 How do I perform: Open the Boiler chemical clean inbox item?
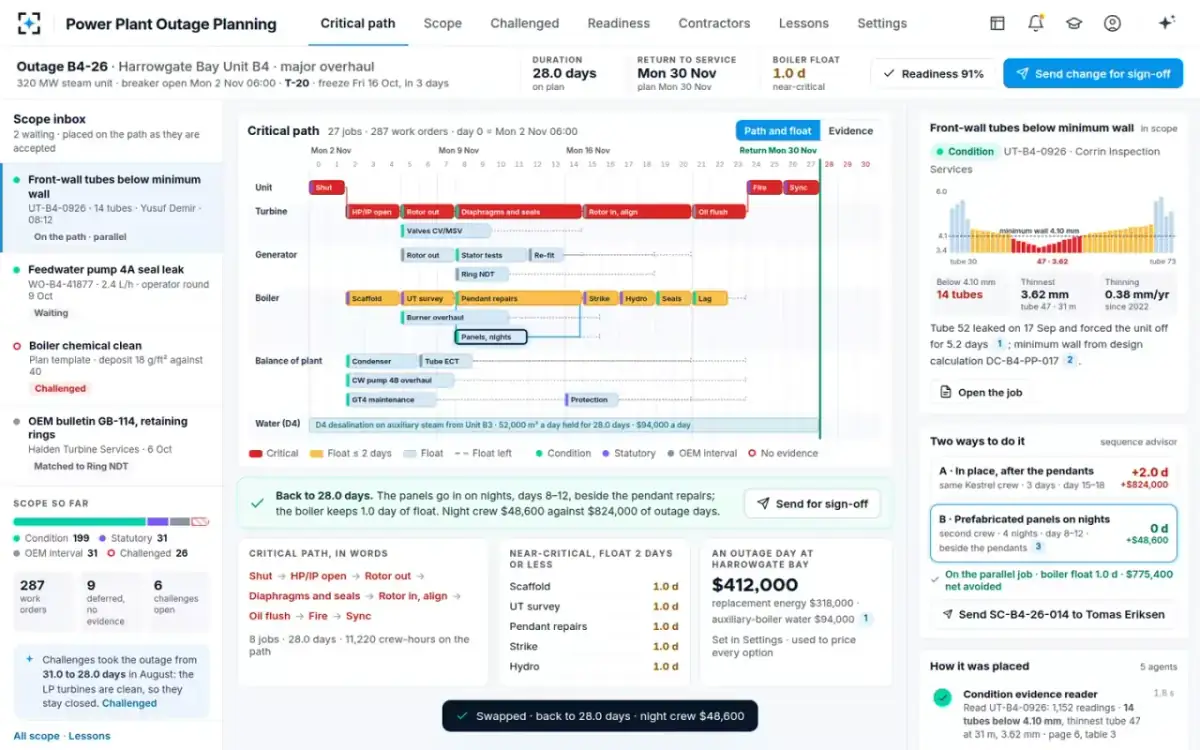point(111,367)
